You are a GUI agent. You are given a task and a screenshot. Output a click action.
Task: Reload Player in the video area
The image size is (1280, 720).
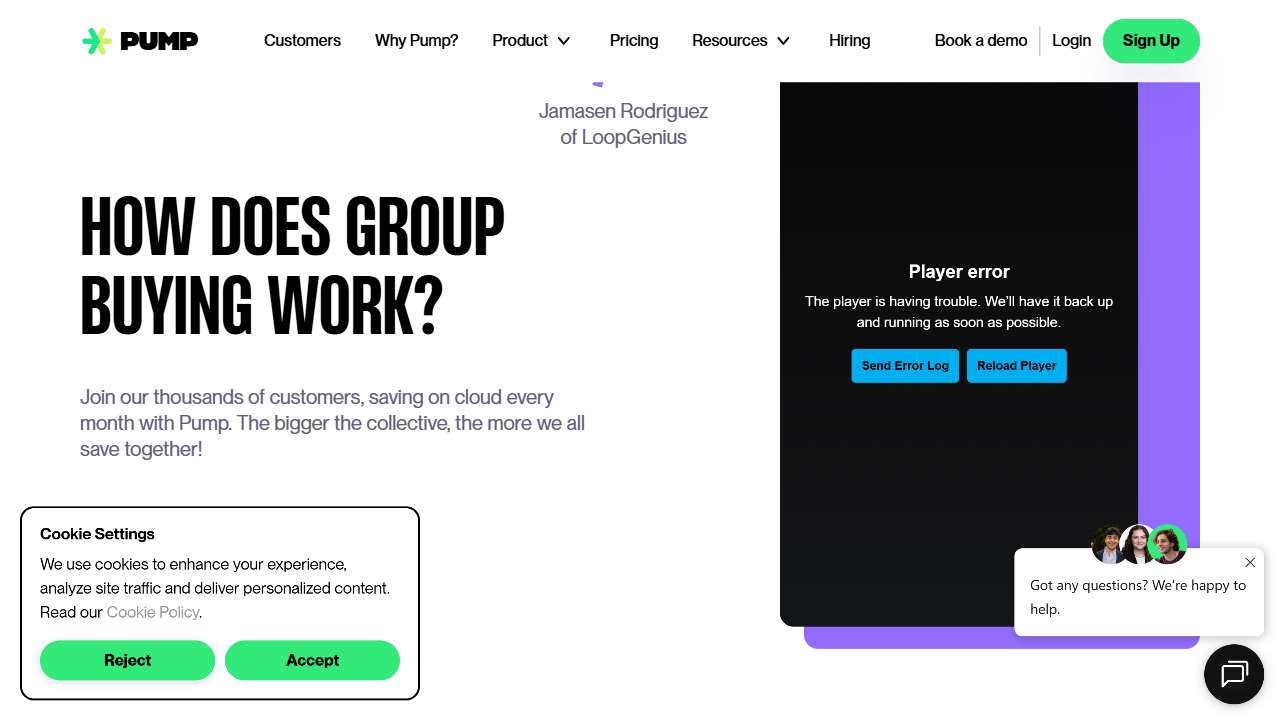(1016, 366)
